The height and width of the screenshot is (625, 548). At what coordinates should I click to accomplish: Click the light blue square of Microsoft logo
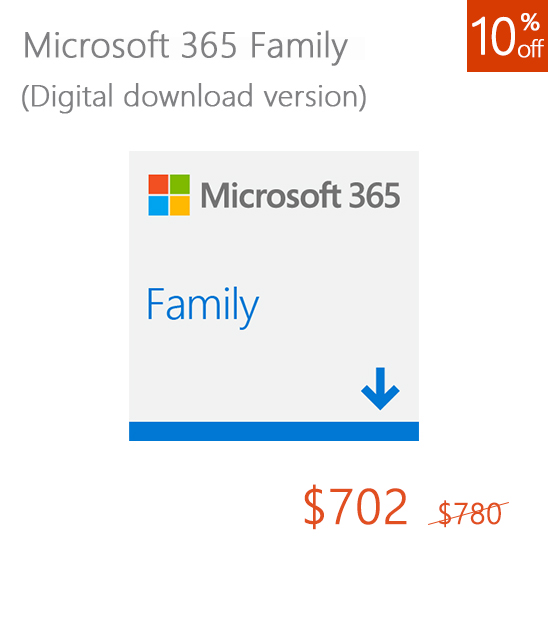coord(158,206)
